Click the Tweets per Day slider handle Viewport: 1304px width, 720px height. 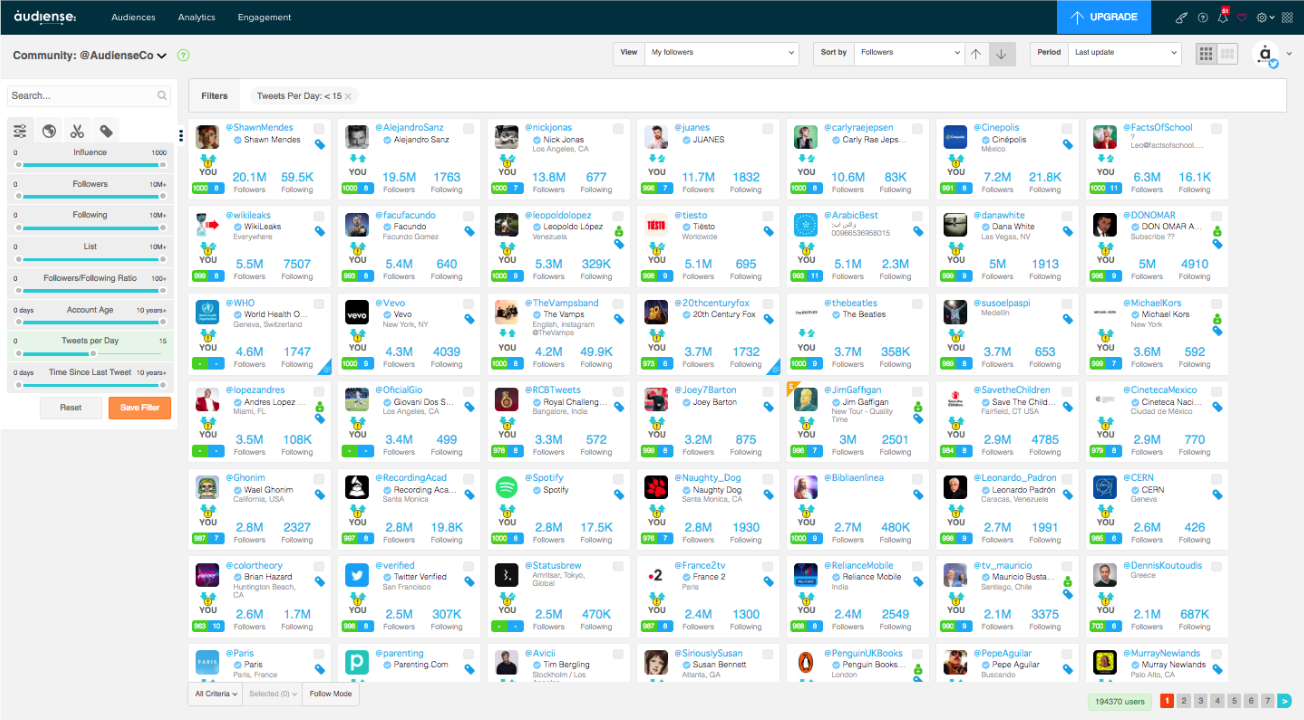pos(95,353)
